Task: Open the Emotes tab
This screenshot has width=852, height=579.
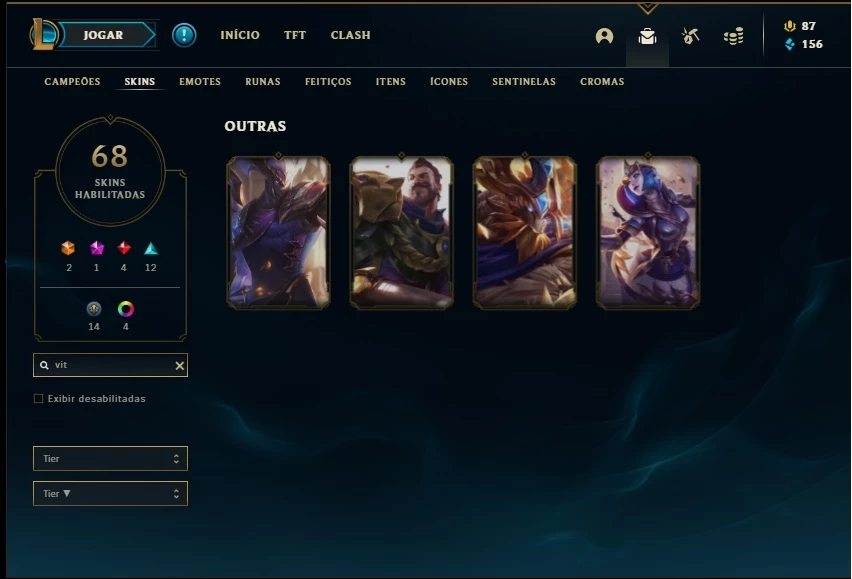Action: click(200, 81)
